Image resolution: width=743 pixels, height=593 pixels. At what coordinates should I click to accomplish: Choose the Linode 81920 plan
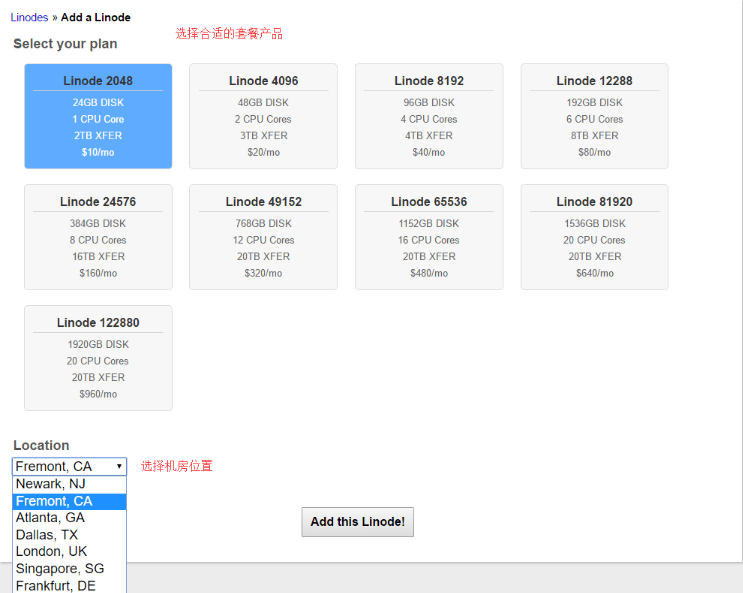pyautogui.click(x=594, y=236)
